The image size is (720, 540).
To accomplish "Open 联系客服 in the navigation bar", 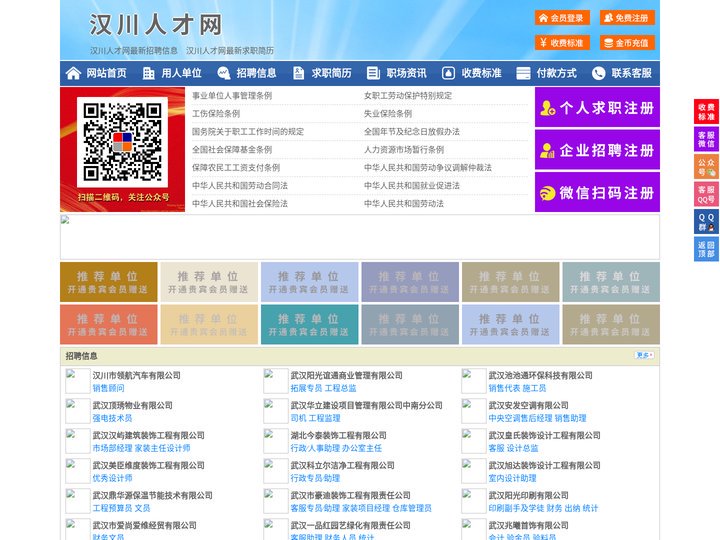I will coord(631,73).
